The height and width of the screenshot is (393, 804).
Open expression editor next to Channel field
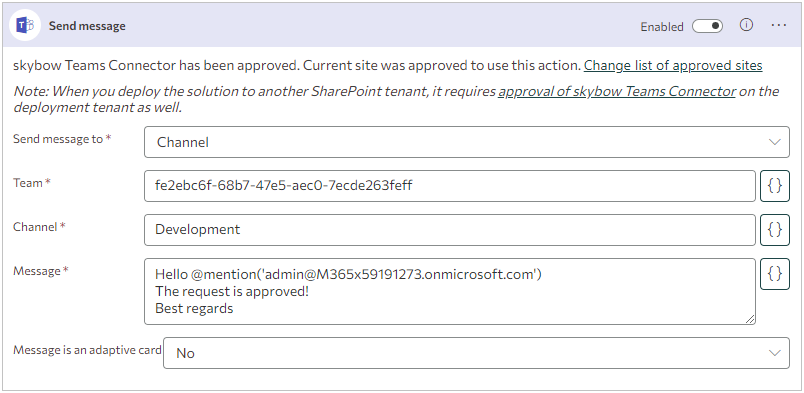[774, 230]
